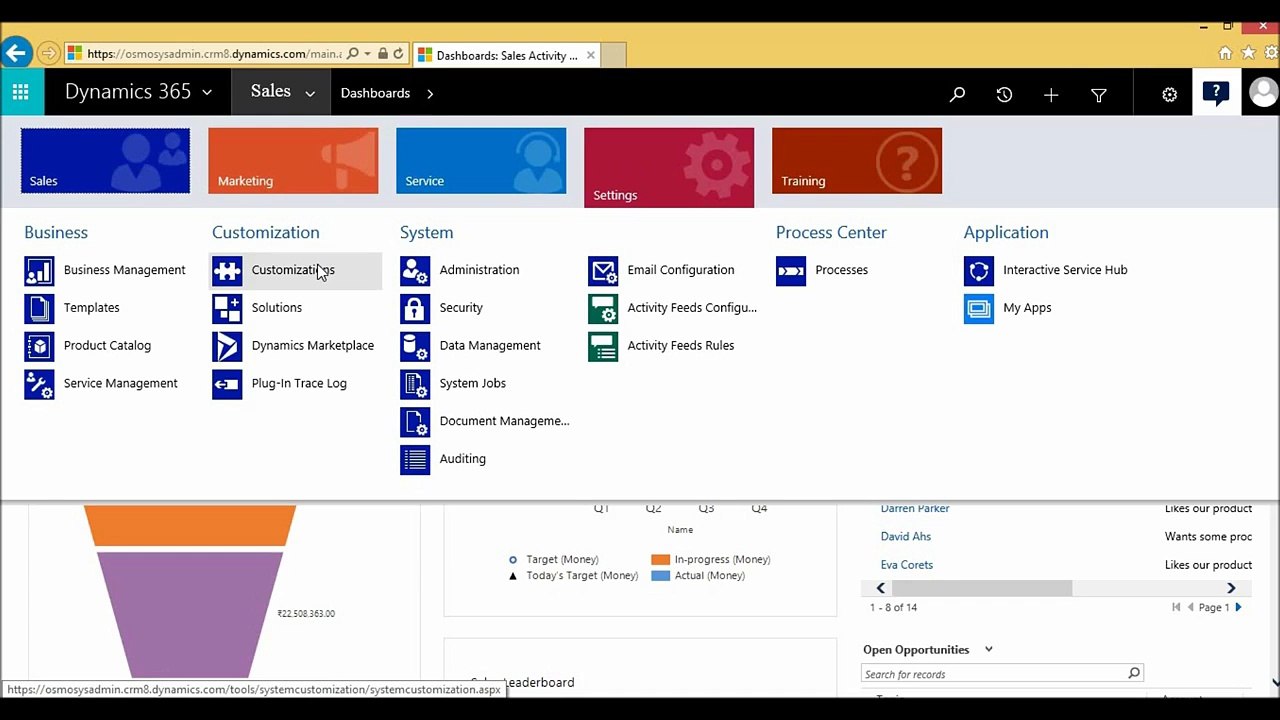Click the Document Management icon
1280x720 pixels.
coord(415,422)
